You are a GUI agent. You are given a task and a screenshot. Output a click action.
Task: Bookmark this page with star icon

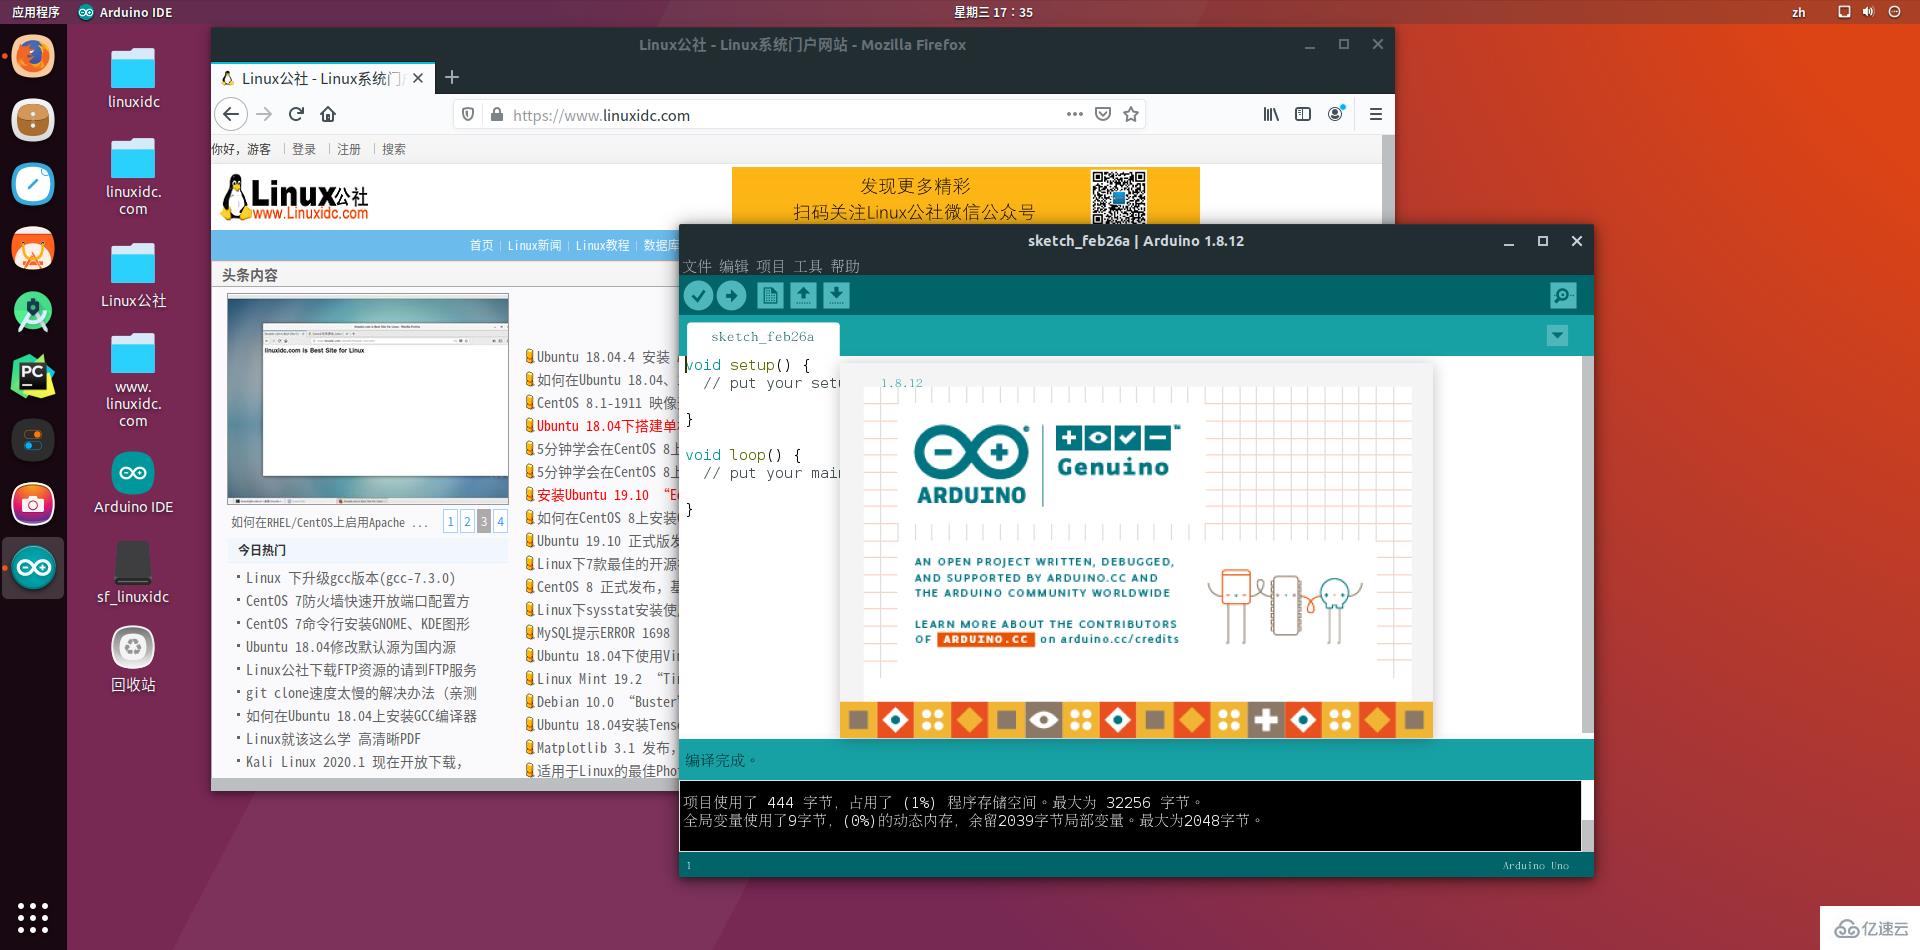click(1131, 114)
